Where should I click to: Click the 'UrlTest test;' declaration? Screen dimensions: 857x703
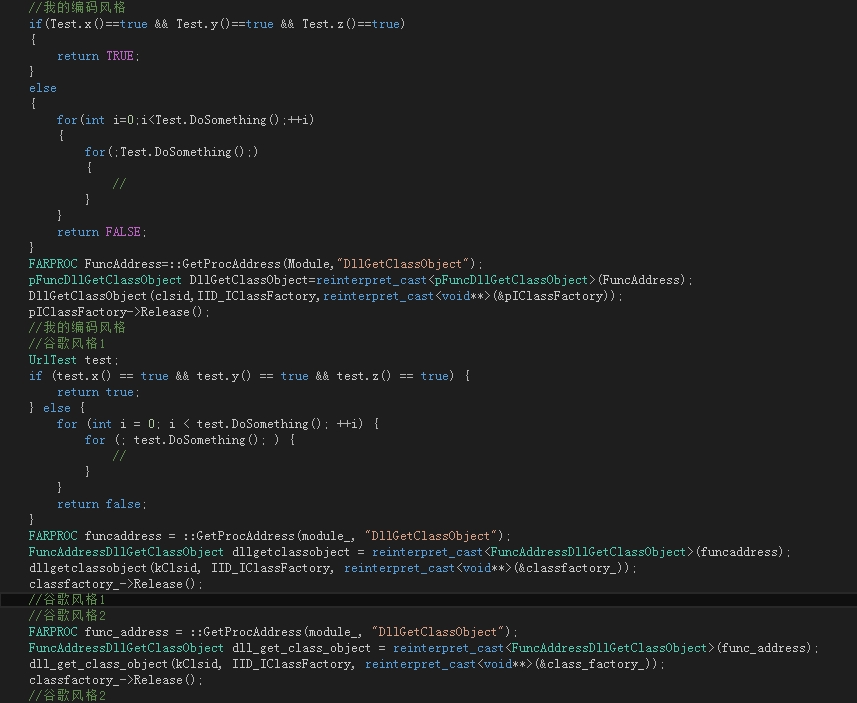pos(74,360)
